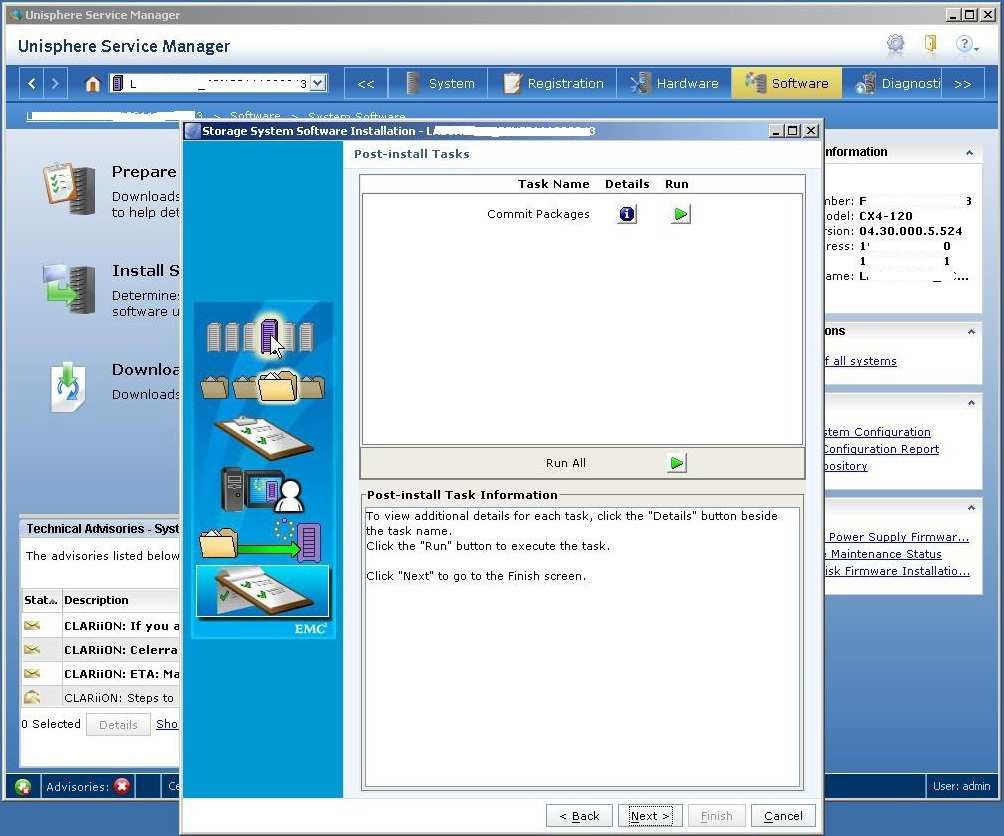This screenshot has height=836, width=1004.
Task: Open the Repository link
Action: point(846,466)
